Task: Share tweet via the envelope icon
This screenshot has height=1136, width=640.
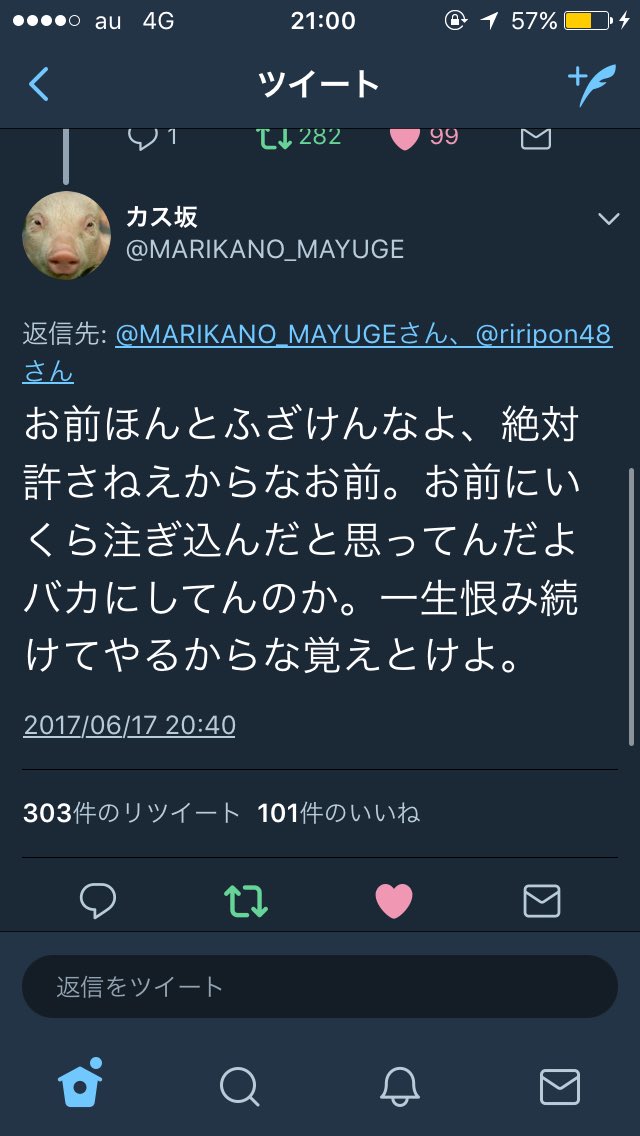Action: pyautogui.click(x=542, y=901)
